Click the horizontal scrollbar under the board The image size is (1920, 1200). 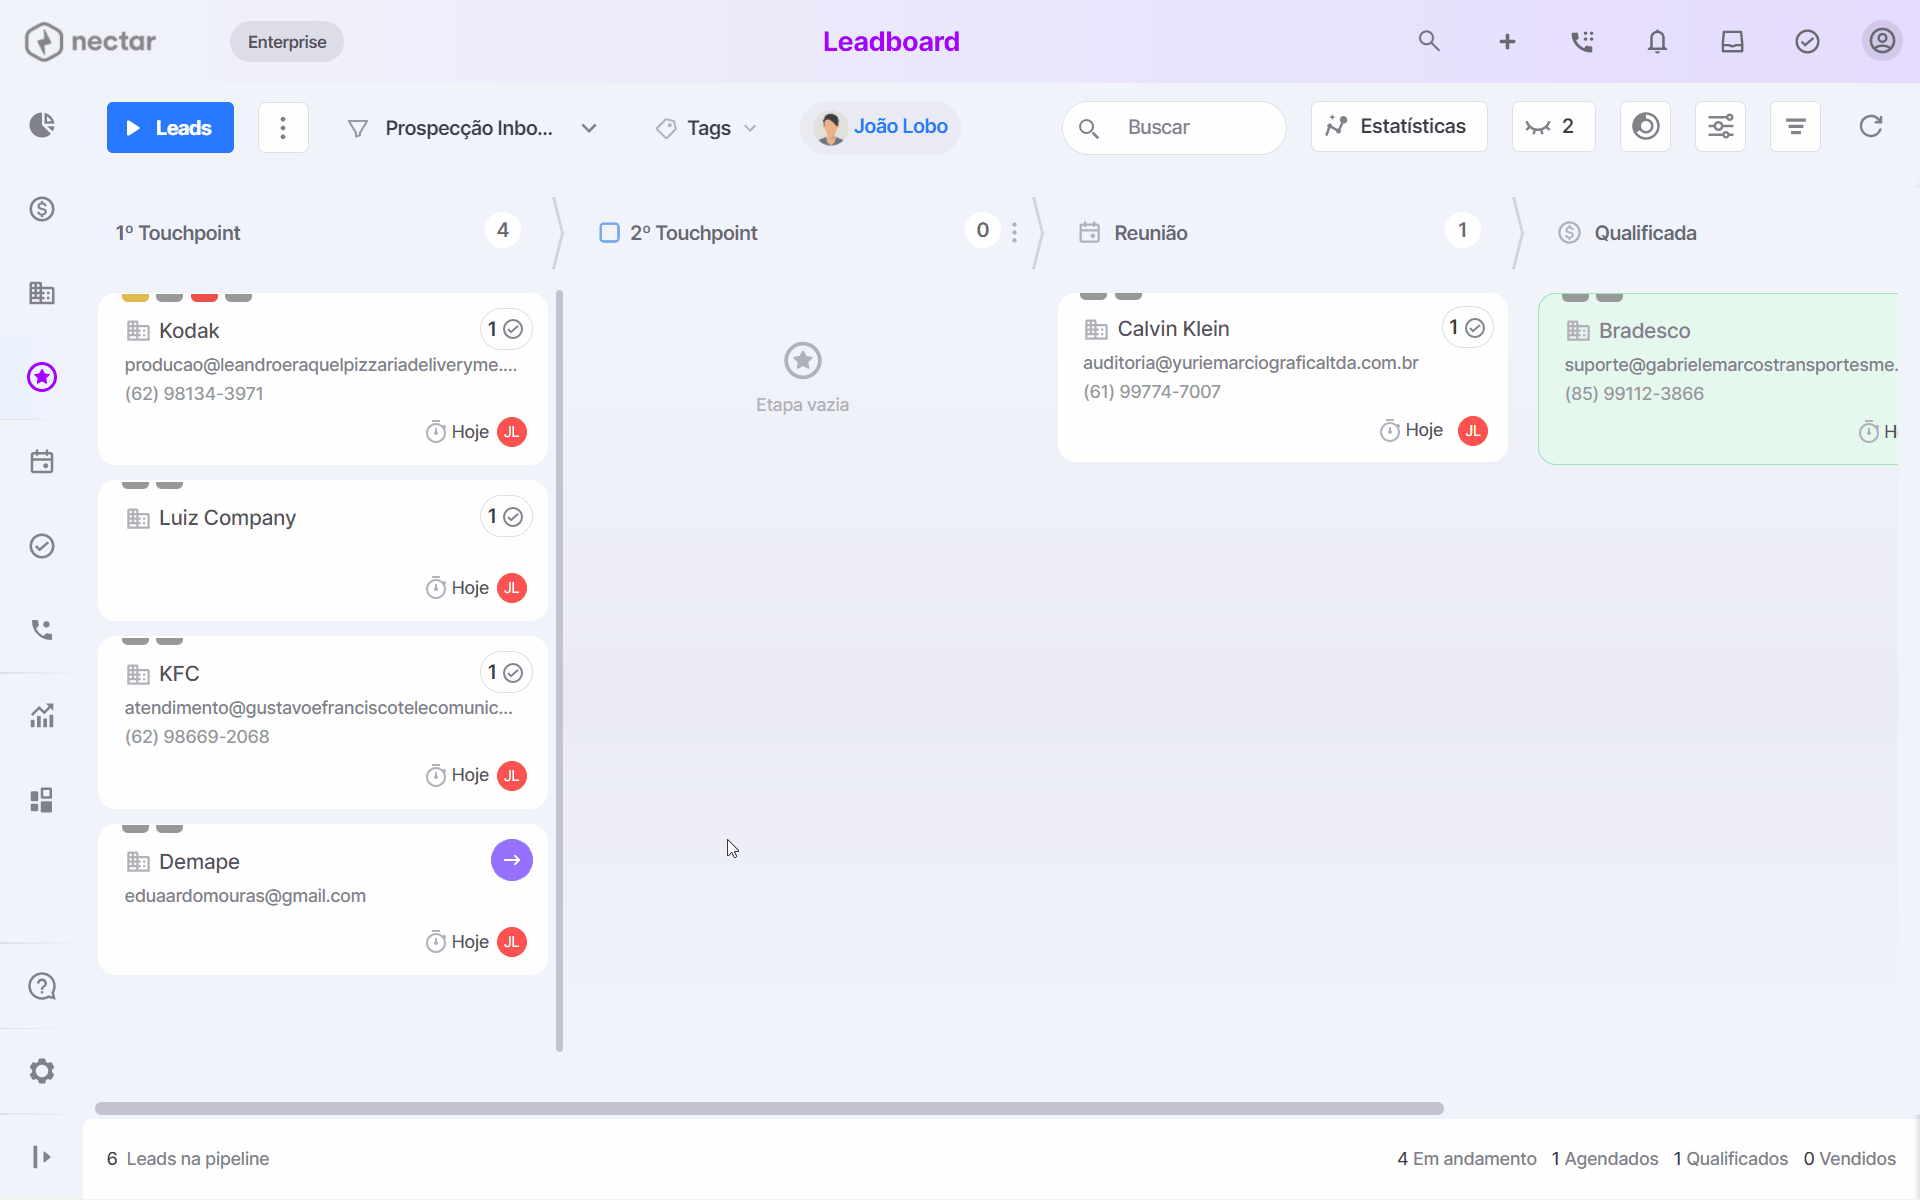[x=769, y=1108]
